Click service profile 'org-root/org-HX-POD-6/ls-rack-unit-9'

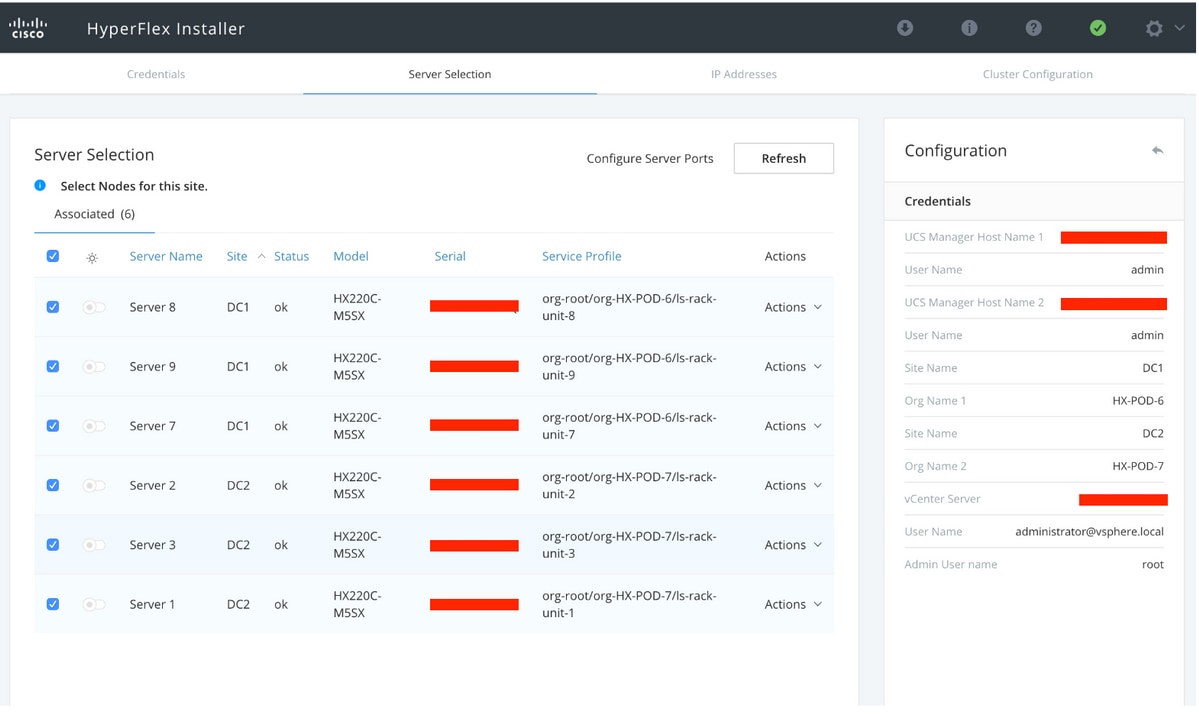tap(629, 366)
